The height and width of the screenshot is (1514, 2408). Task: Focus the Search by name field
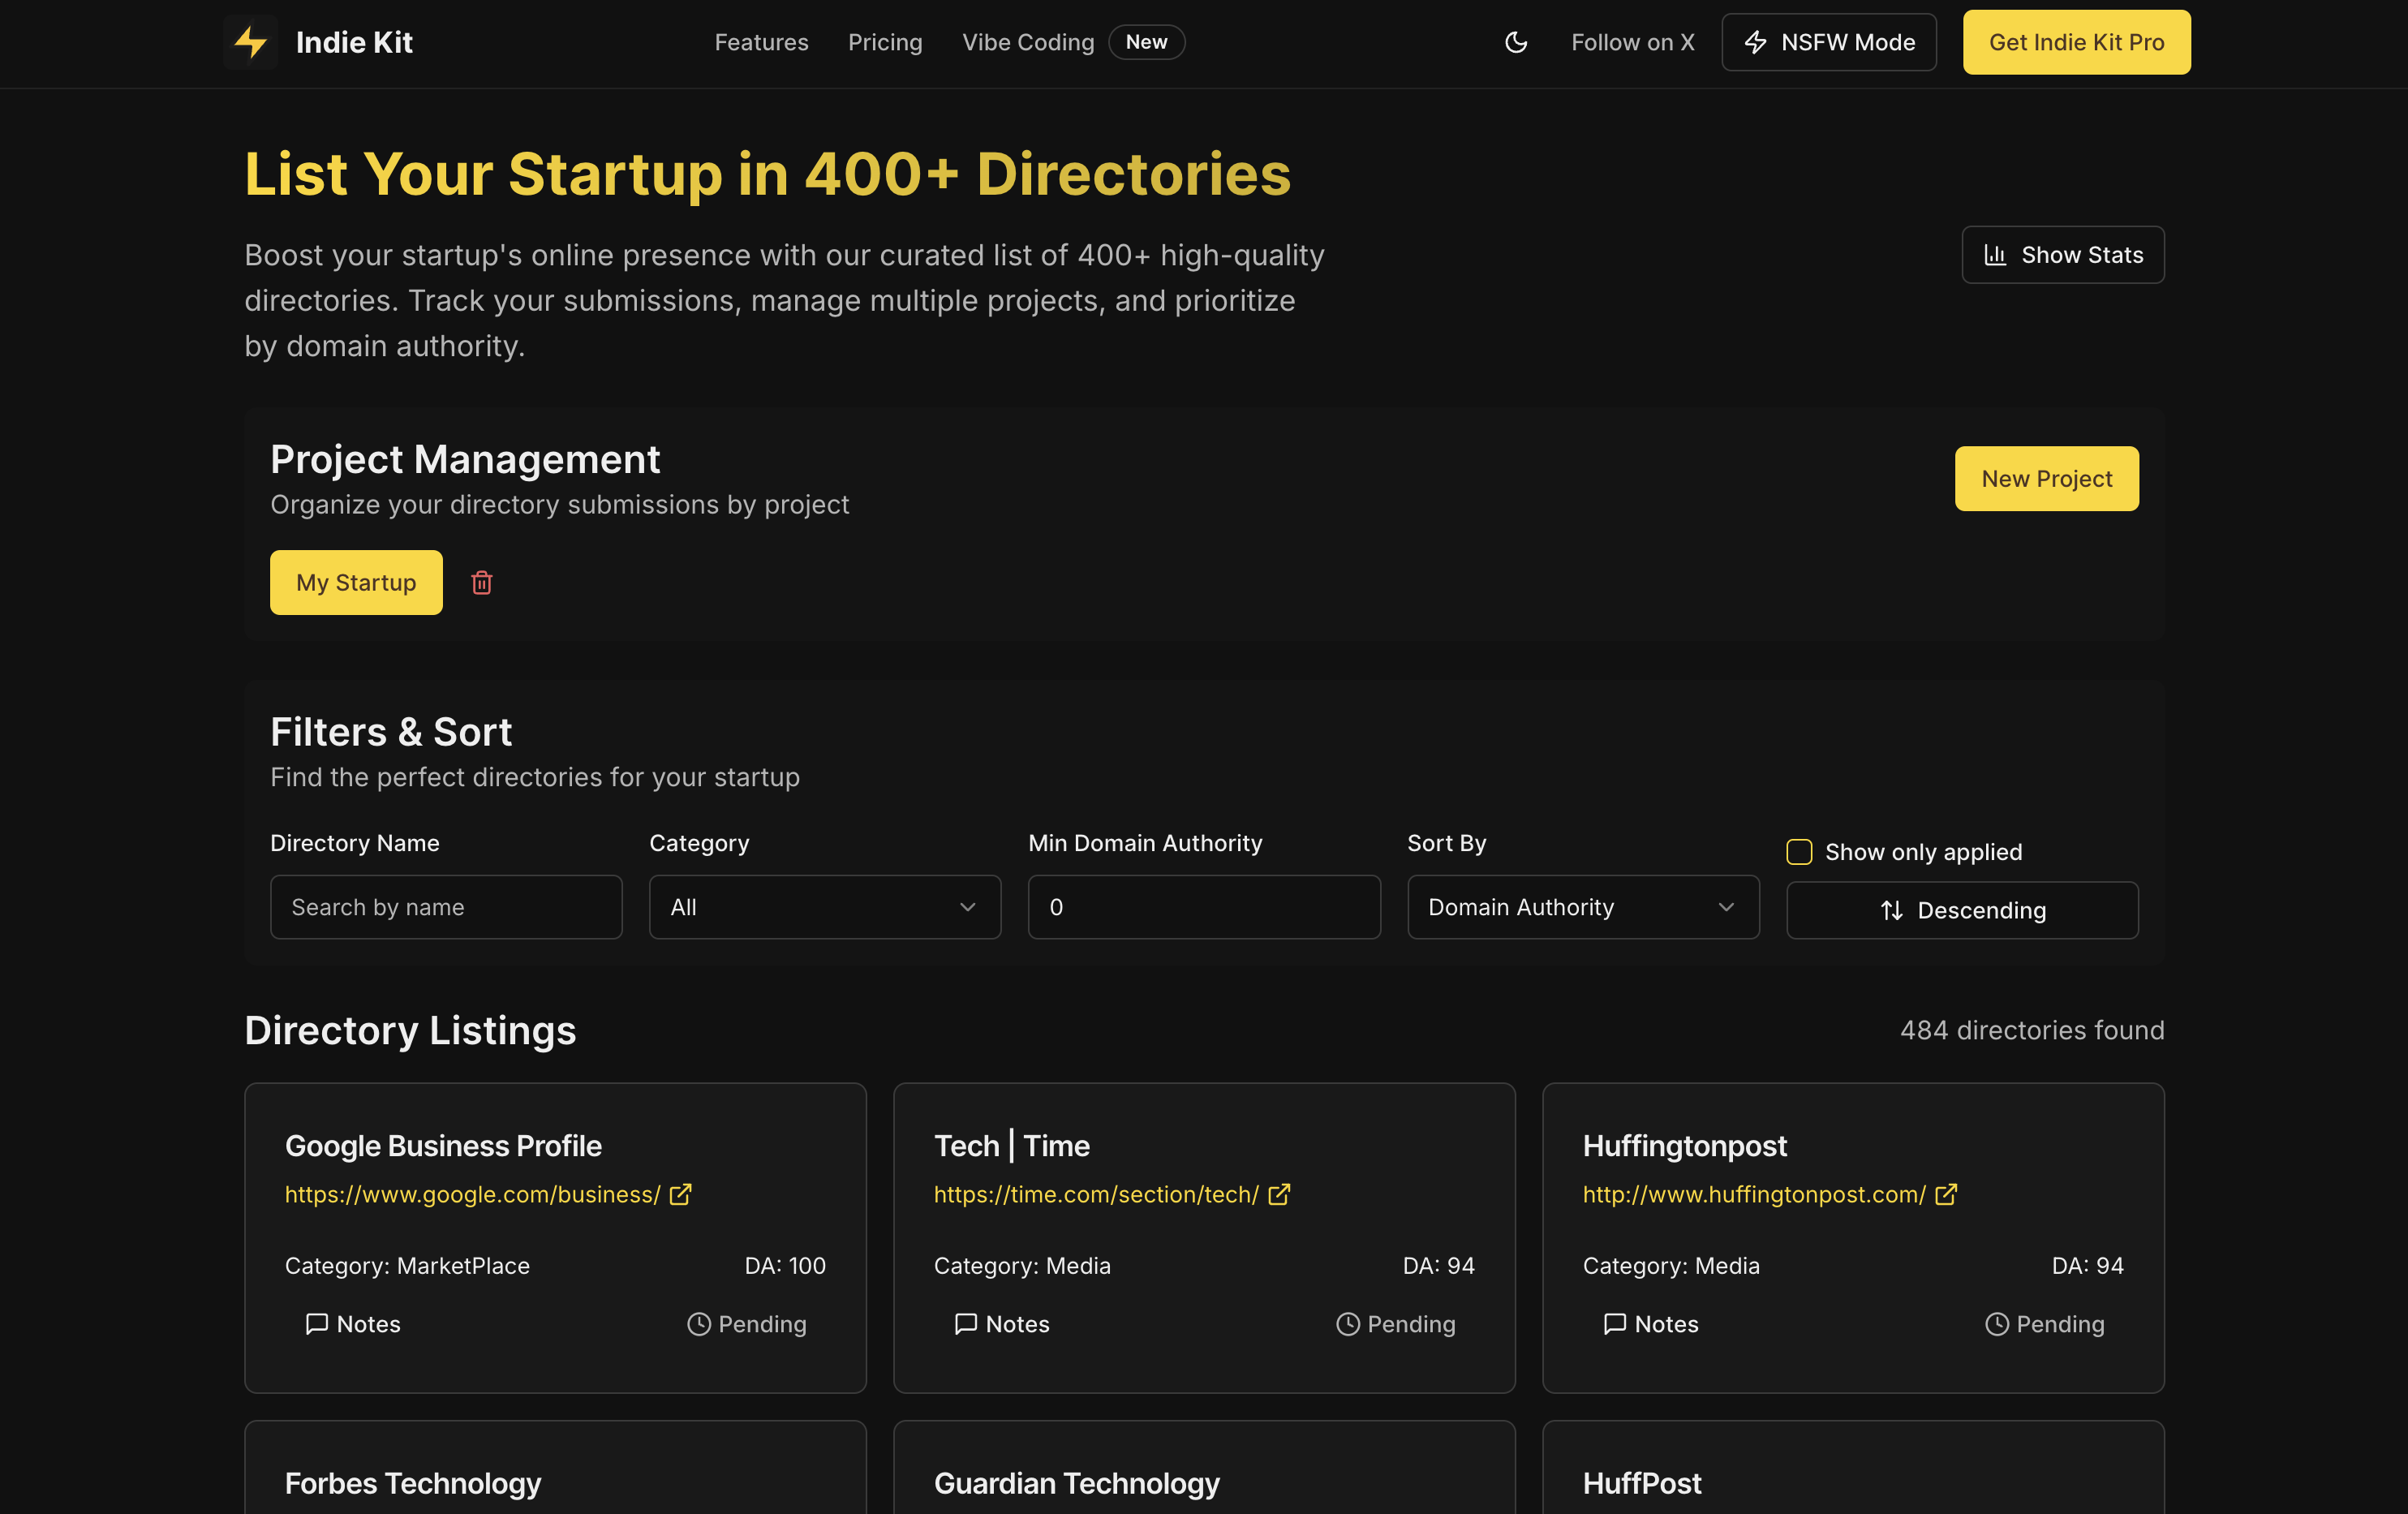(446, 907)
